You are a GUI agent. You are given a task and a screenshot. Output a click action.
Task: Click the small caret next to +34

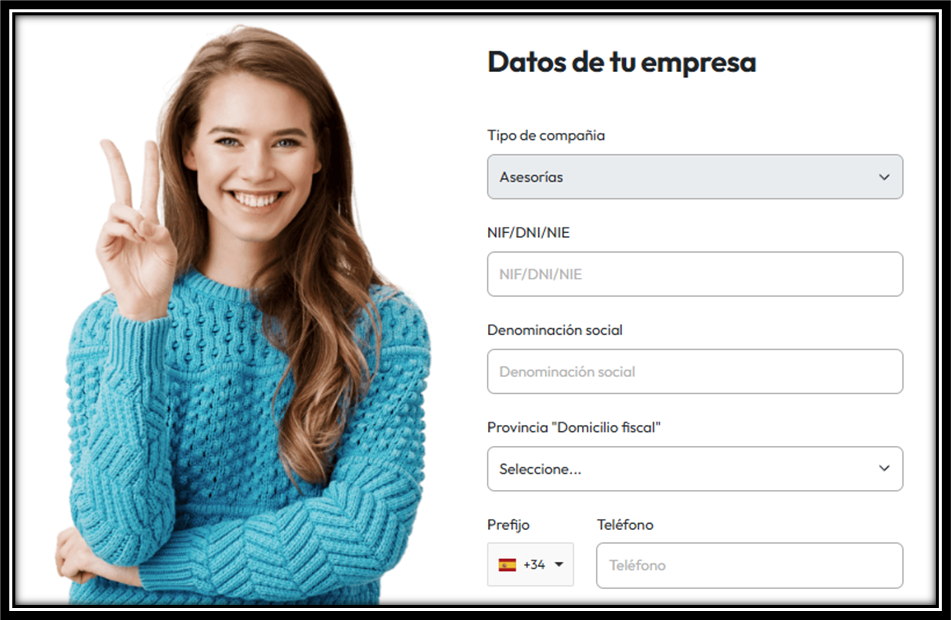tap(559, 564)
